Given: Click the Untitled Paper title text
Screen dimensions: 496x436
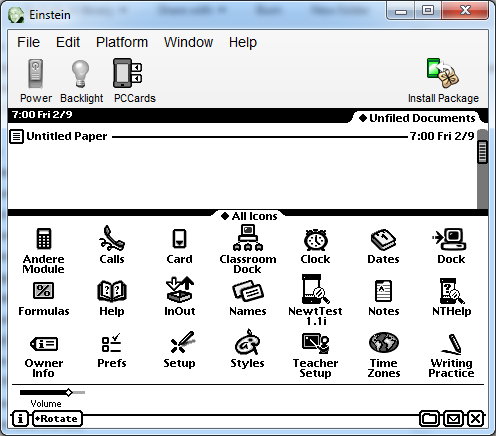Looking at the screenshot, I should 67,136.
